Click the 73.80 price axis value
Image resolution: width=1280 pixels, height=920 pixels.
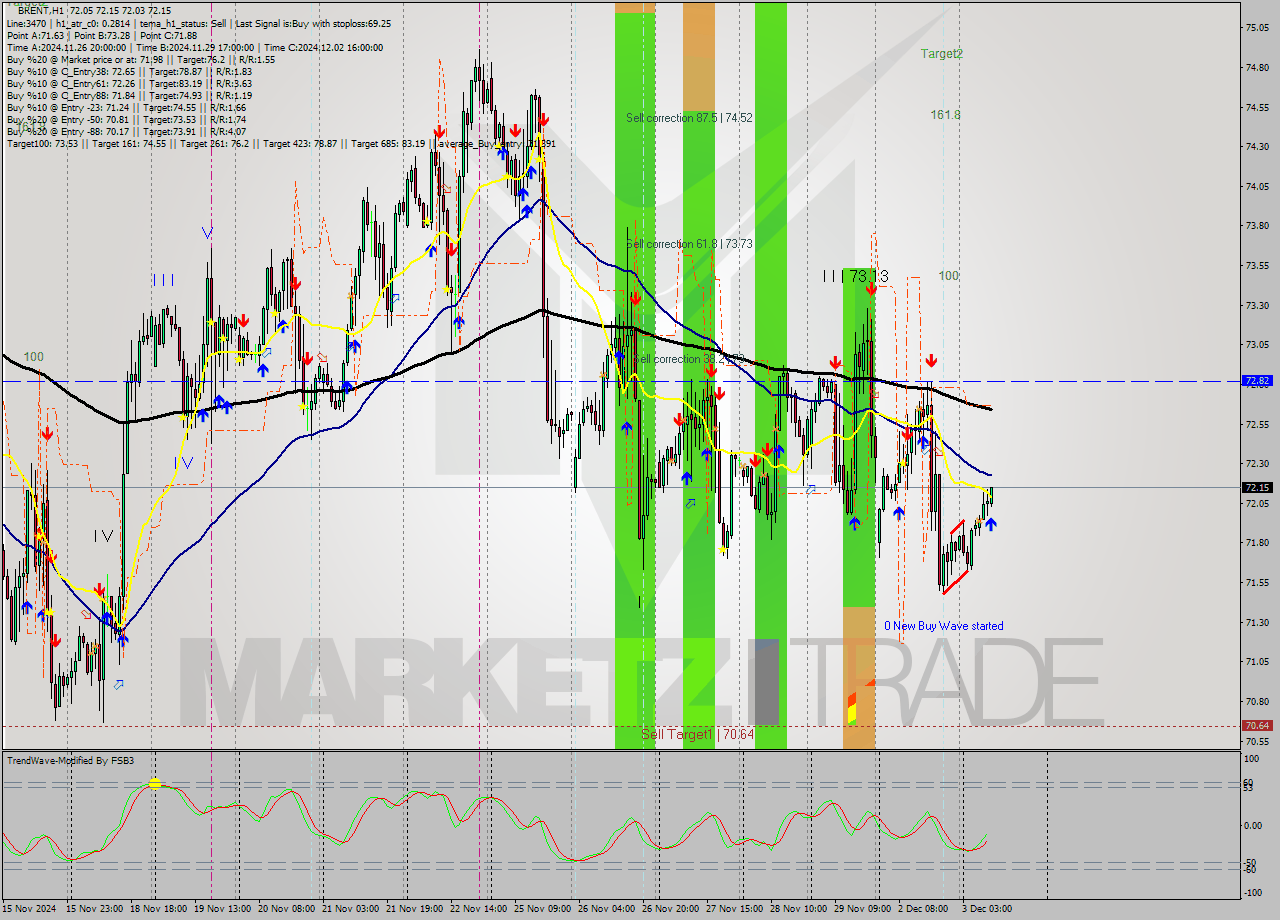1257,226
